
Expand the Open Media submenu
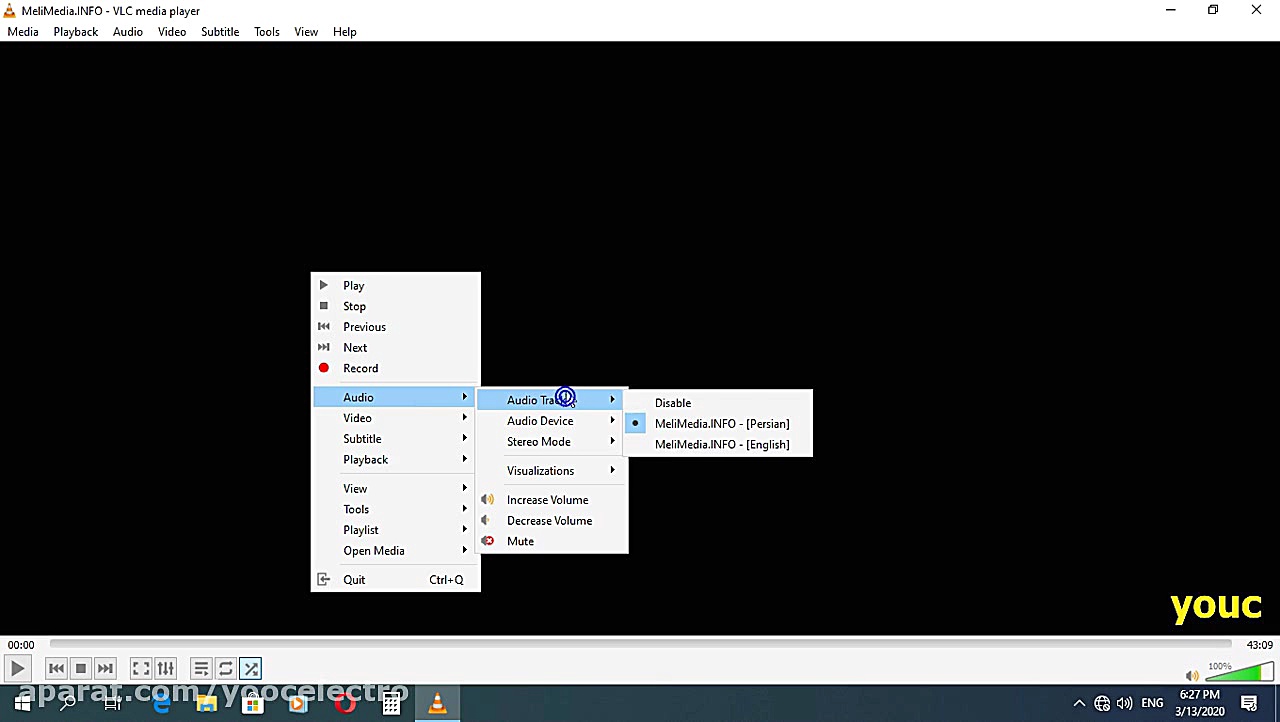point(396,551)
